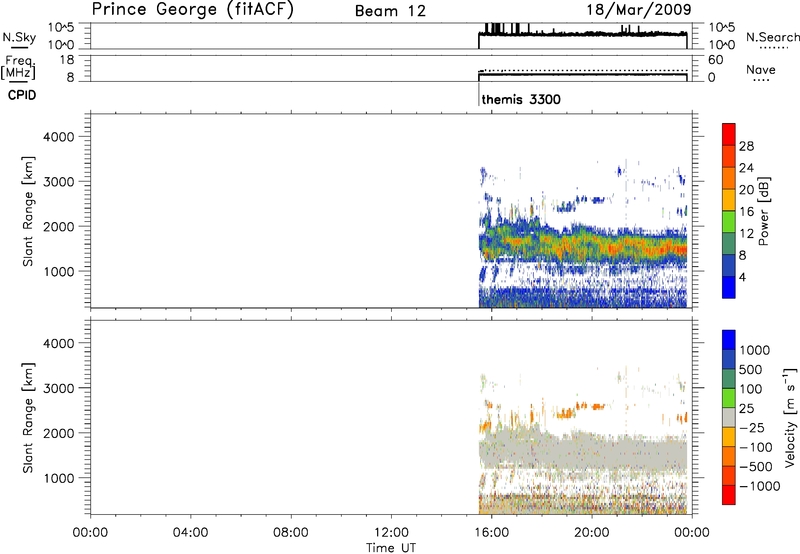800x554 pixels.
Task: Click the 'Velocity [m s-1]' colorbar label
Action: click(790, 417)
